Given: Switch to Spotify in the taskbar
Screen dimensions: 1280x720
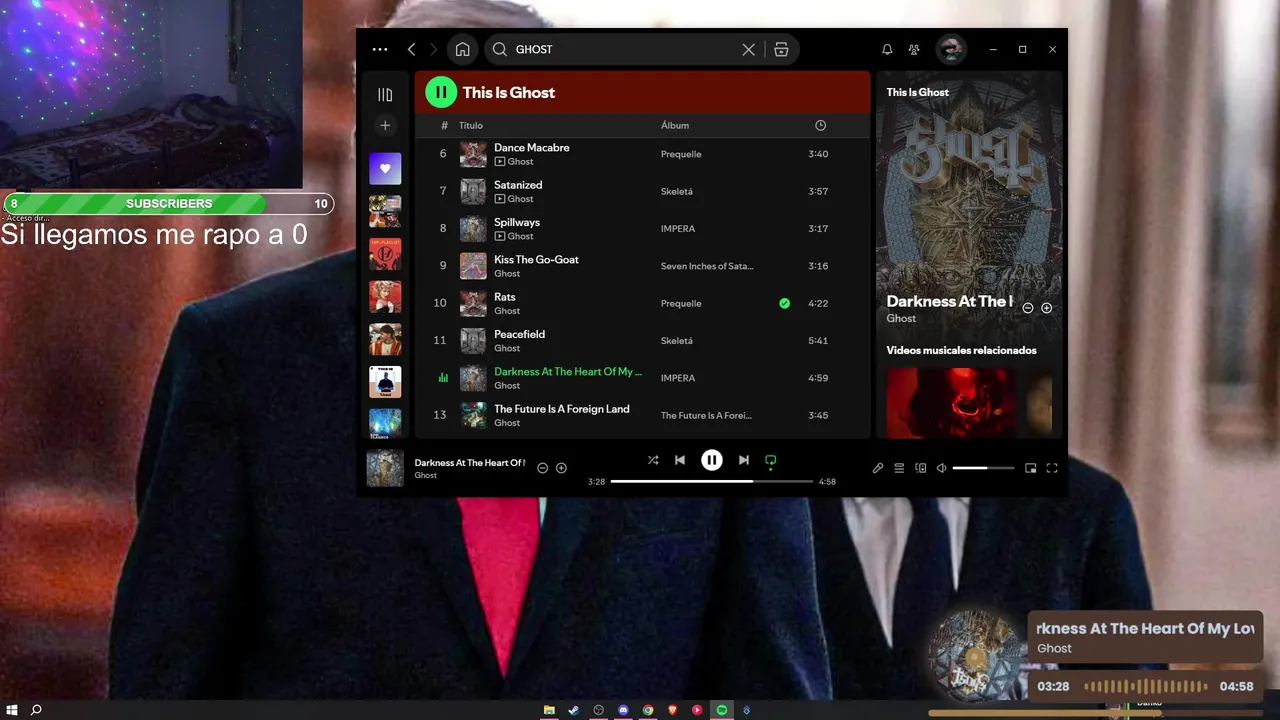Looking at the screenshot, I should coord(721,710).
